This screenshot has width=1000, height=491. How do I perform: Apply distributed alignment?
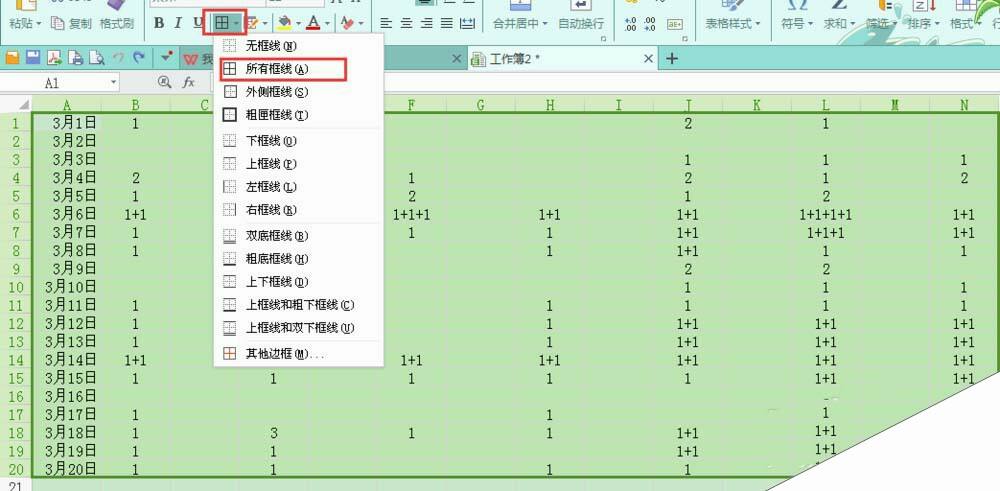point(467,24)
